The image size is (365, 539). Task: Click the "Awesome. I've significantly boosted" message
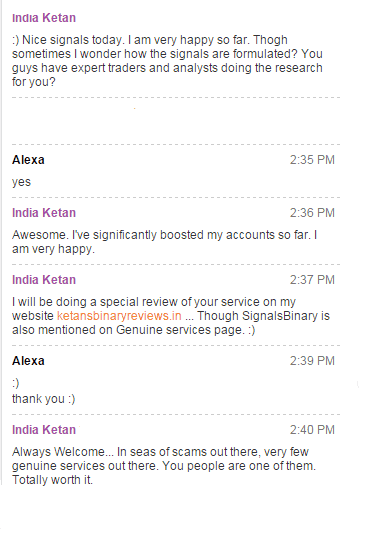pyautogui.click(x=165, y=242)
